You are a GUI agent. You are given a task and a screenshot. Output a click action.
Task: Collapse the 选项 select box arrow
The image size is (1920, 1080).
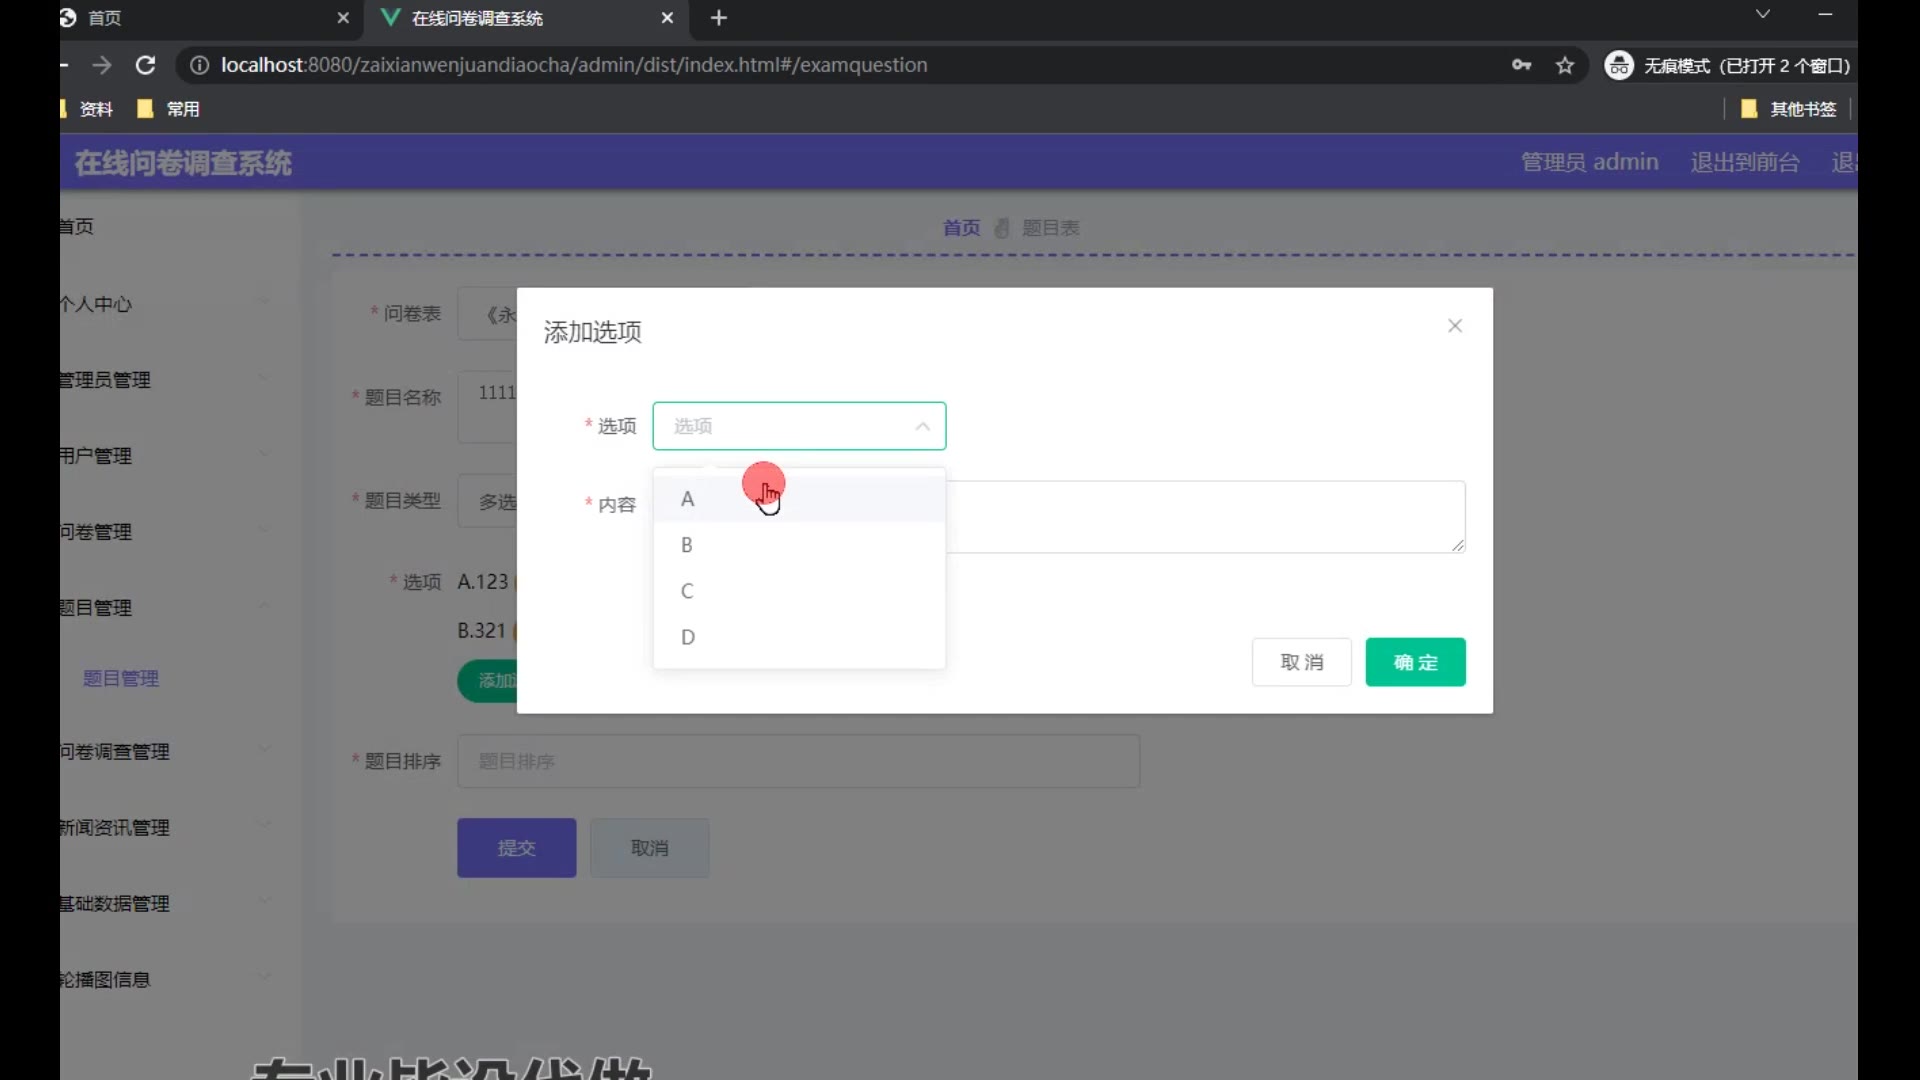[x=922, y=426]
